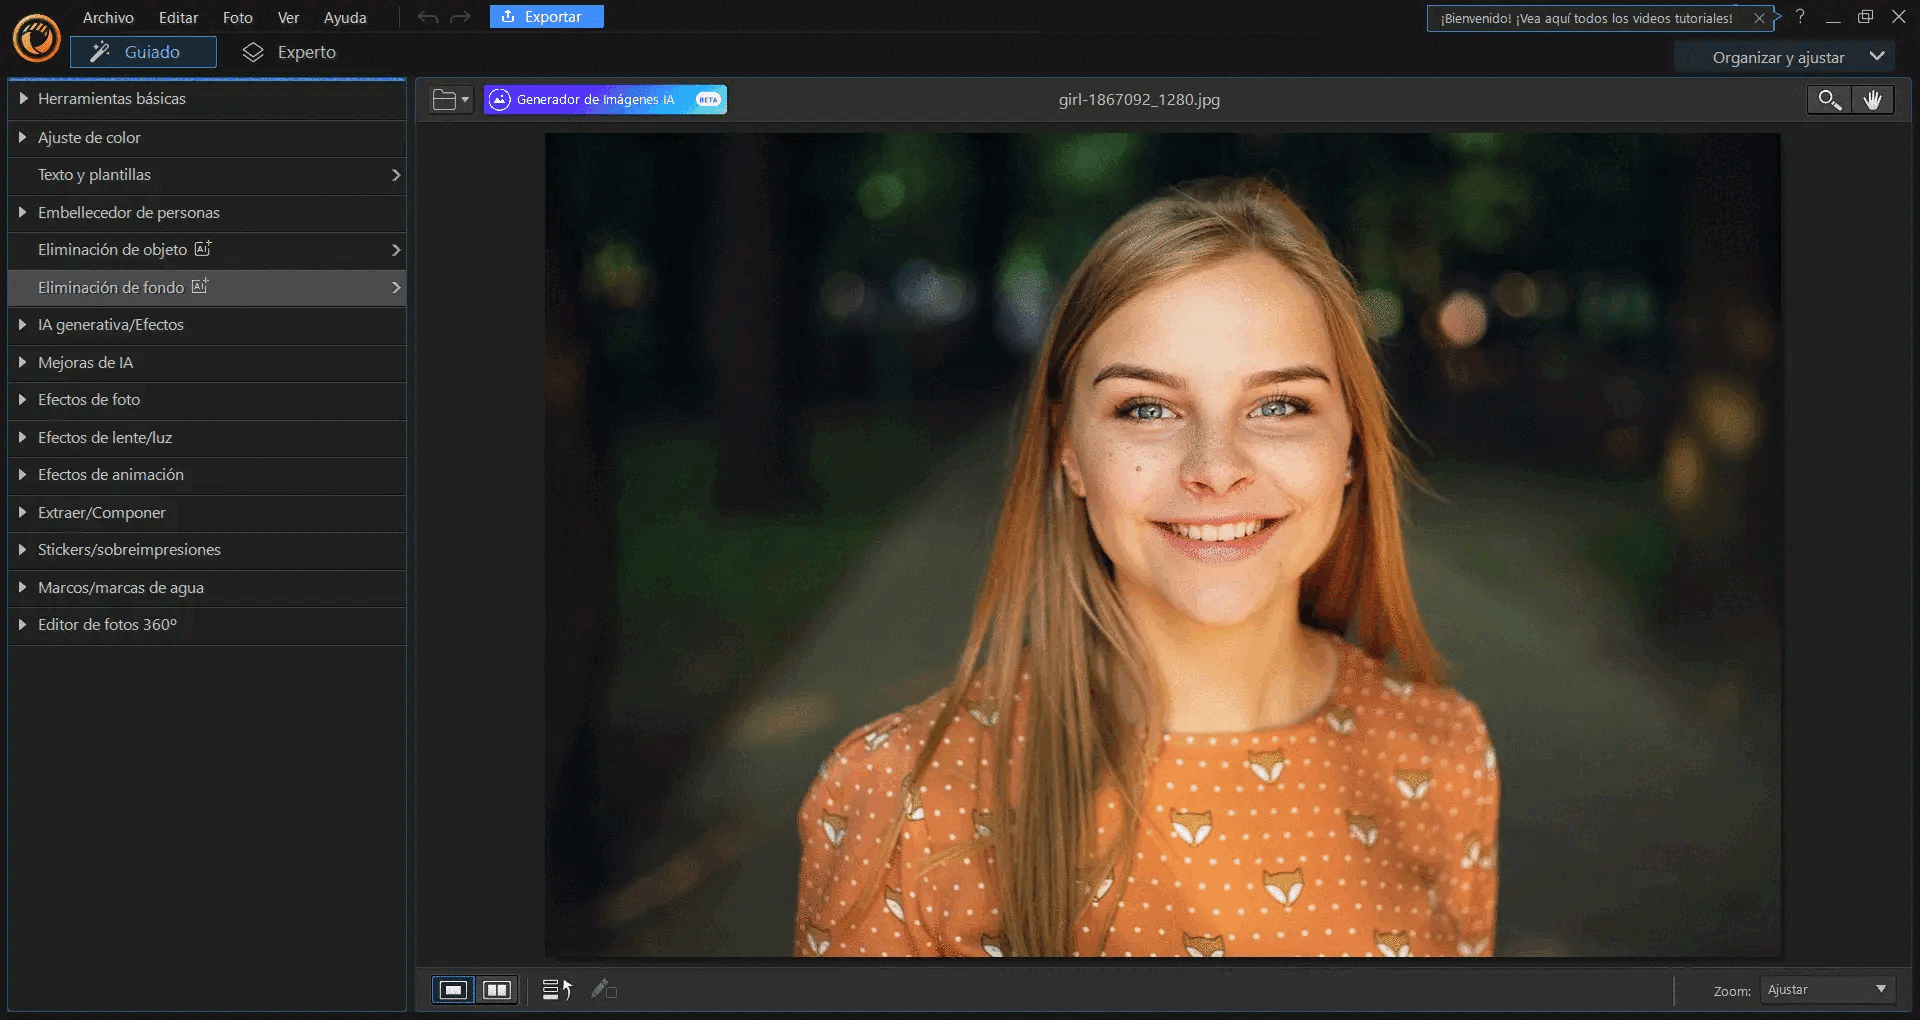Screen dimensions: 1920x1020
Task: Open the Organizar y ajustar dropdown
Action: click(1795, 58)
